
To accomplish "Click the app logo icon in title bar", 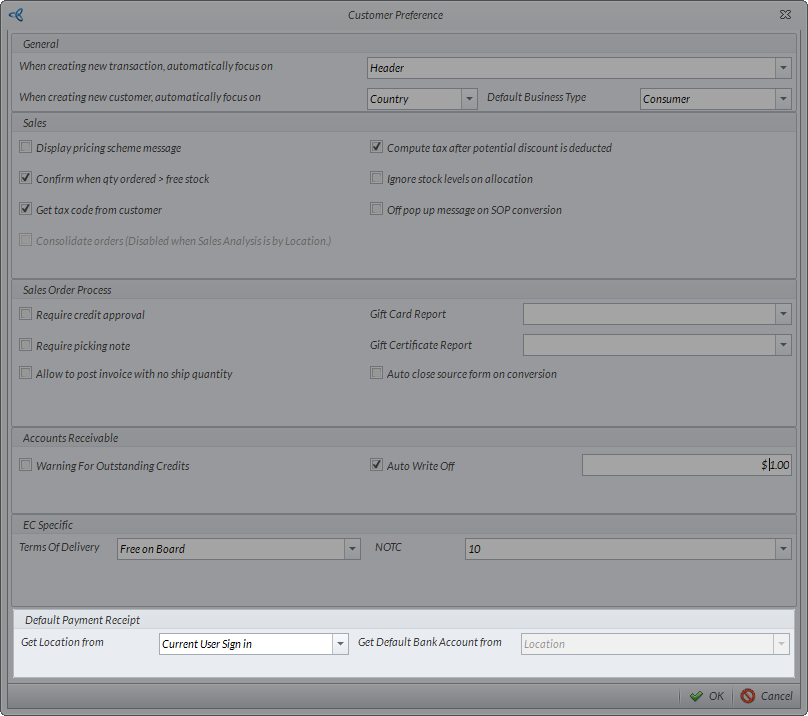I will [15, 15].
